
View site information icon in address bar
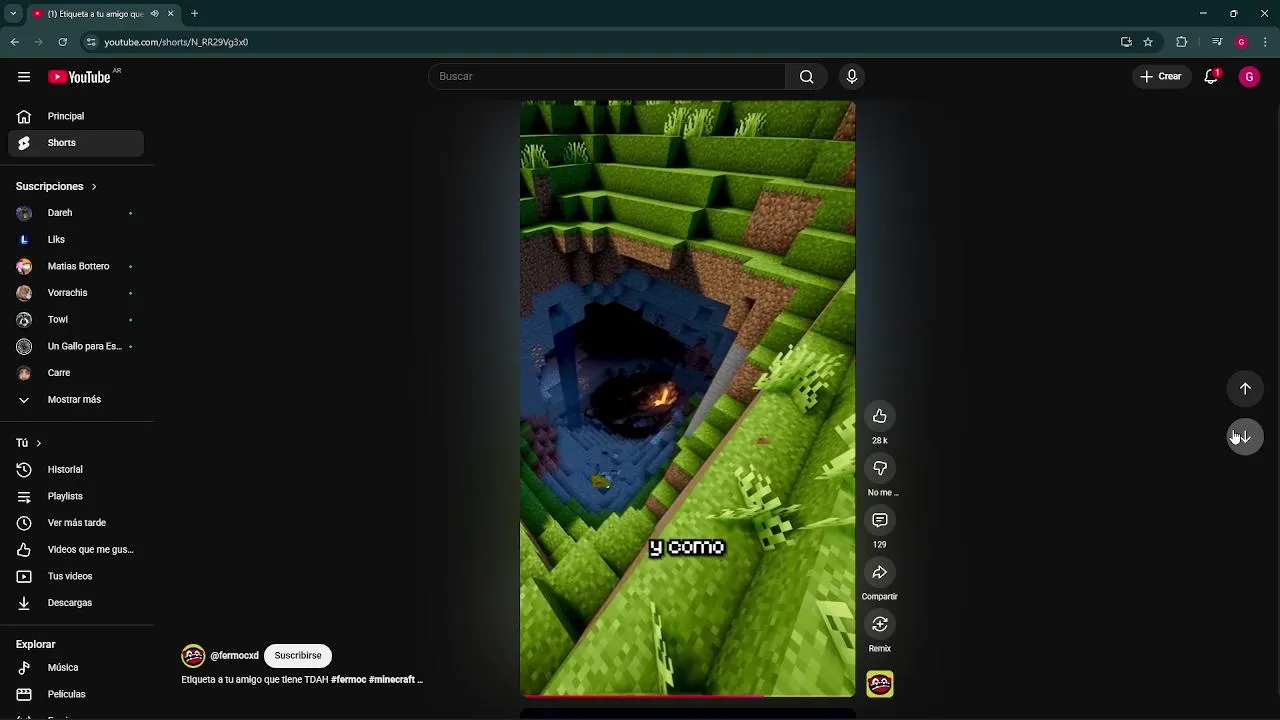[91, 42]
